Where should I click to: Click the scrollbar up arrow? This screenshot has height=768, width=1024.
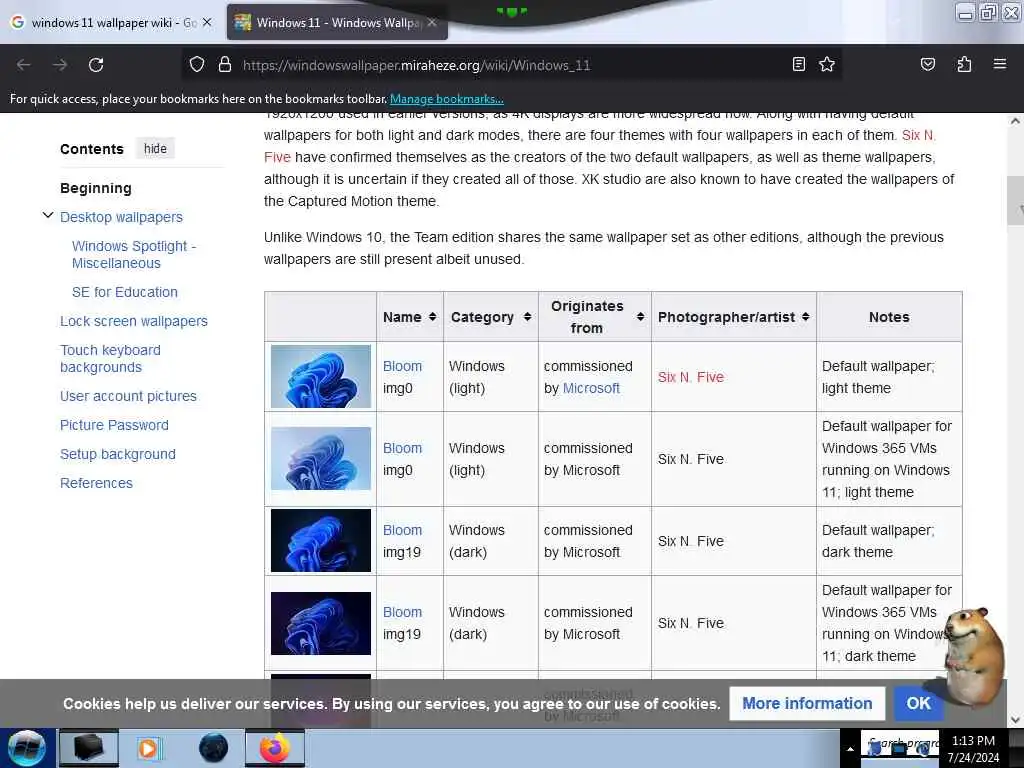1015,121
